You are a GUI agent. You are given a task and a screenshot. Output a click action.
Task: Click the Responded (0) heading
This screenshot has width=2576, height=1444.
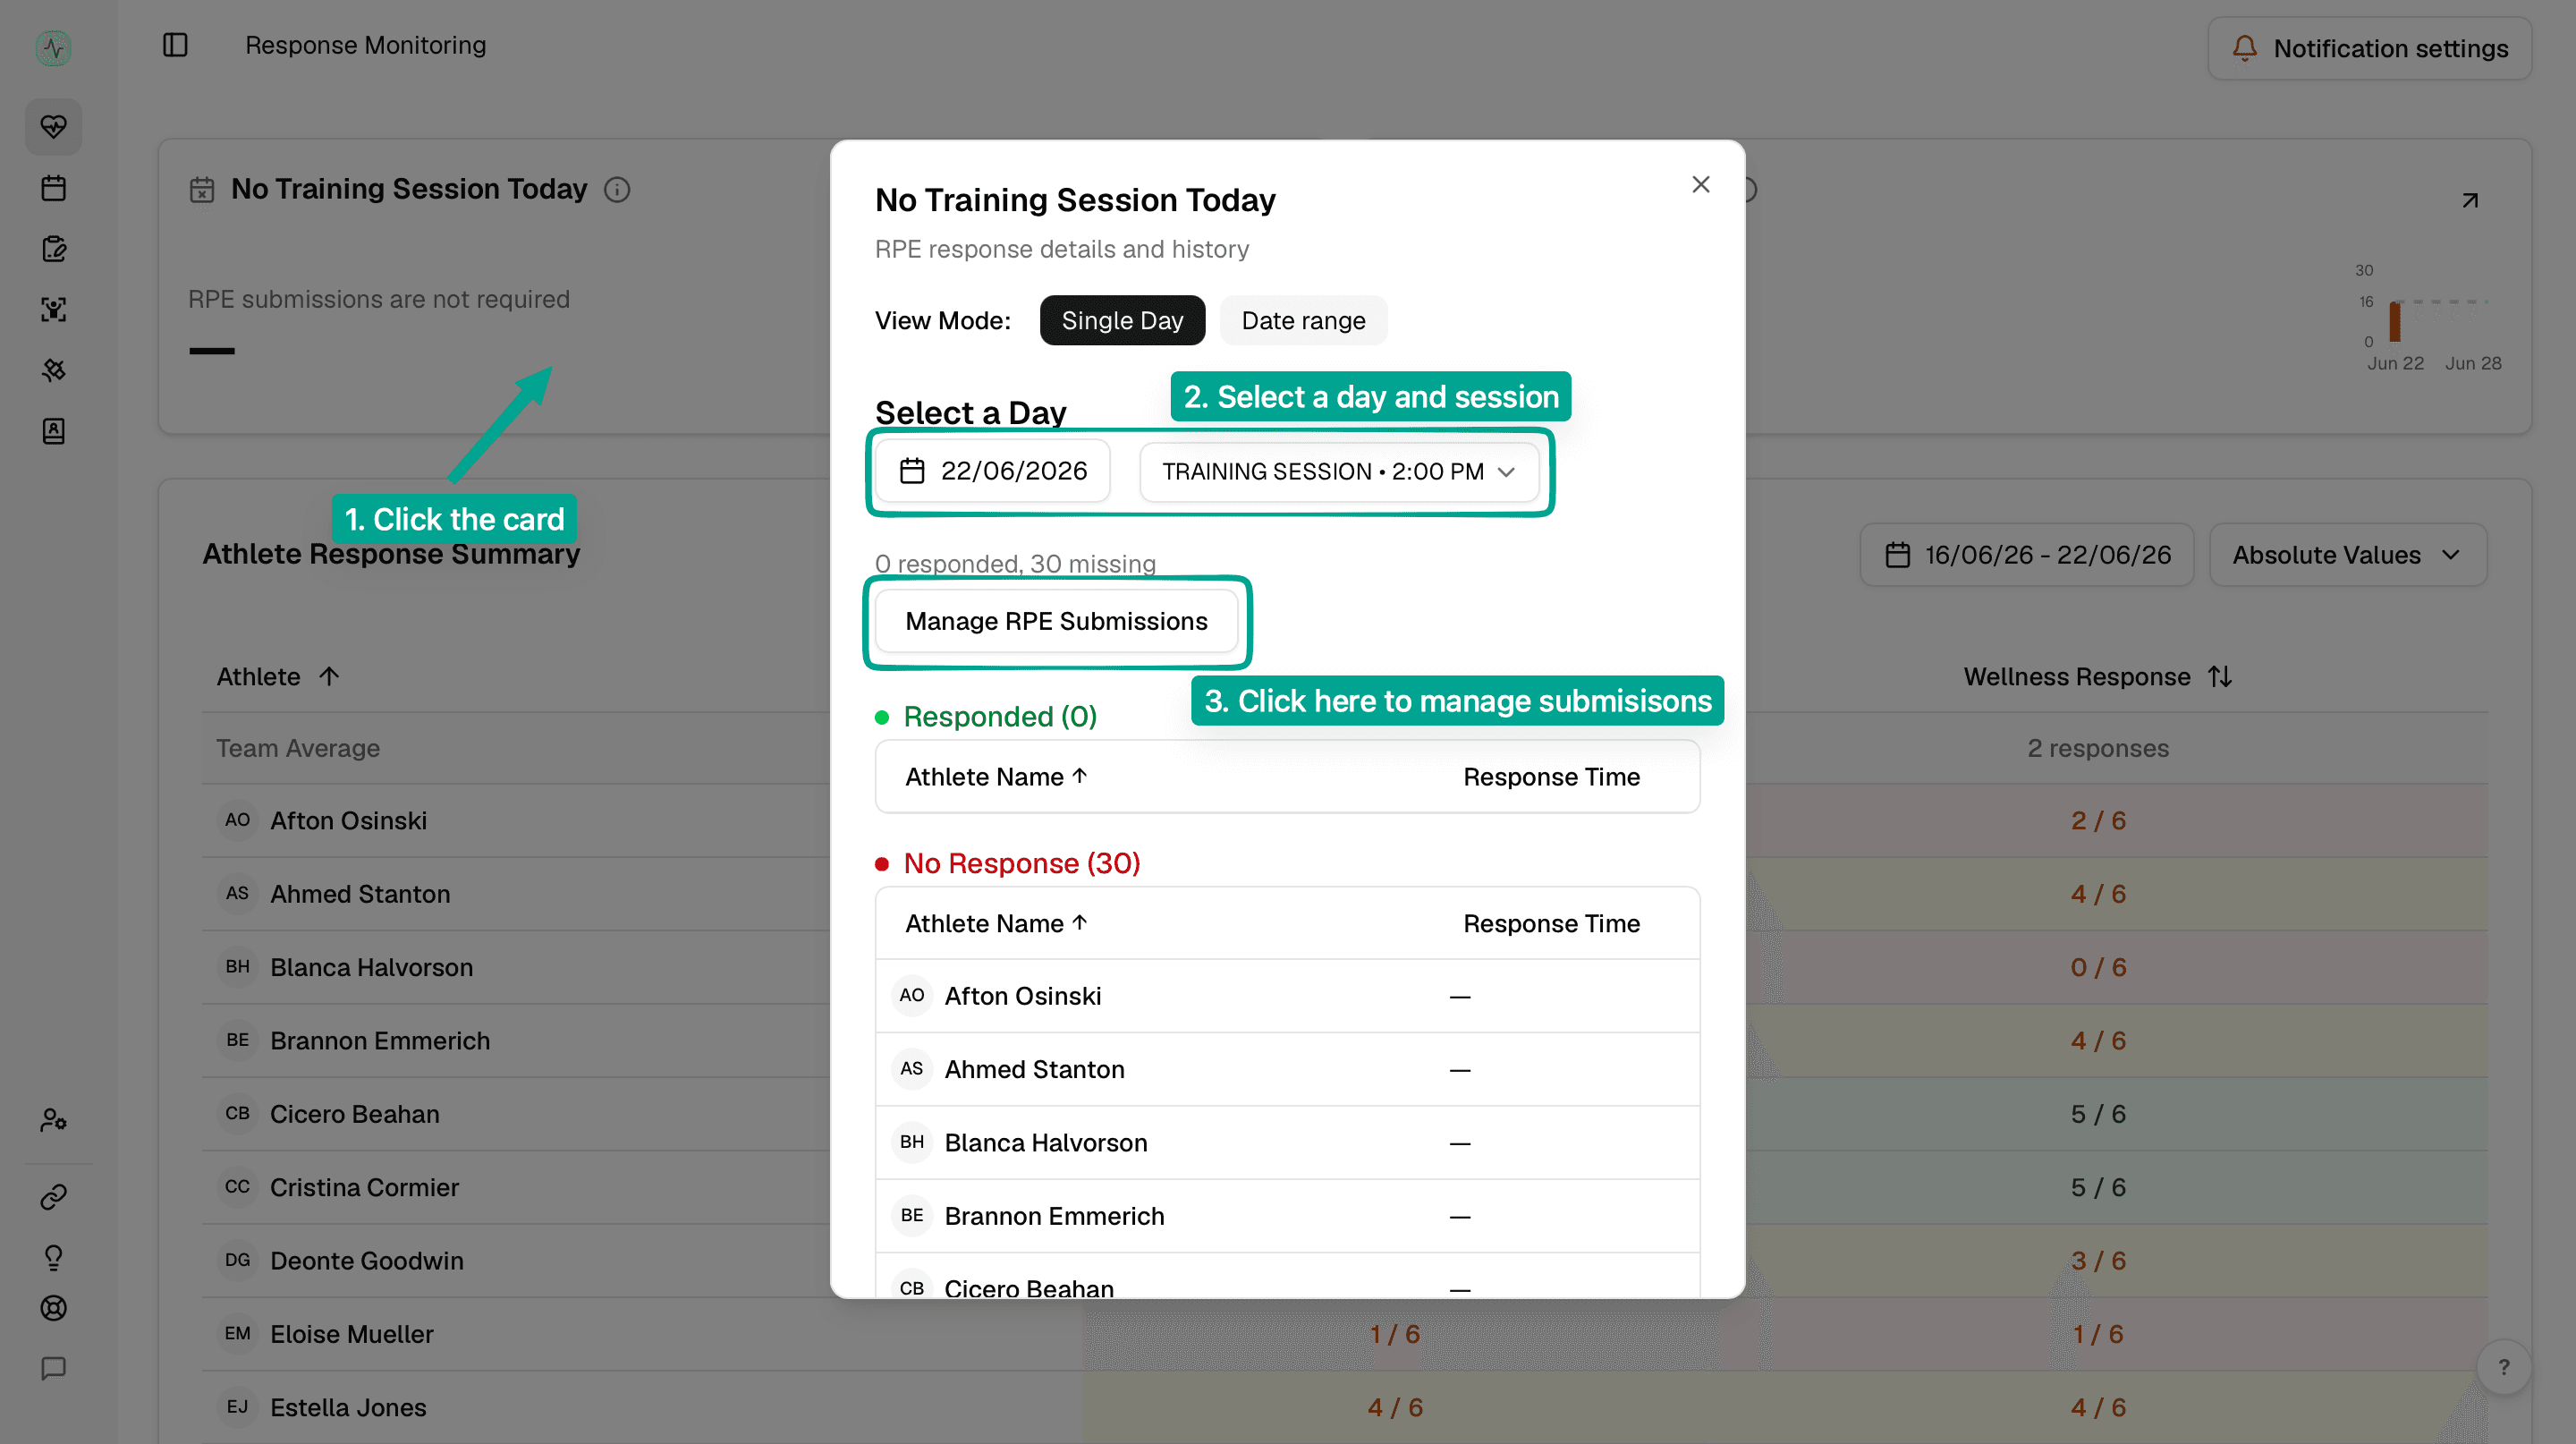(1000, 717)
